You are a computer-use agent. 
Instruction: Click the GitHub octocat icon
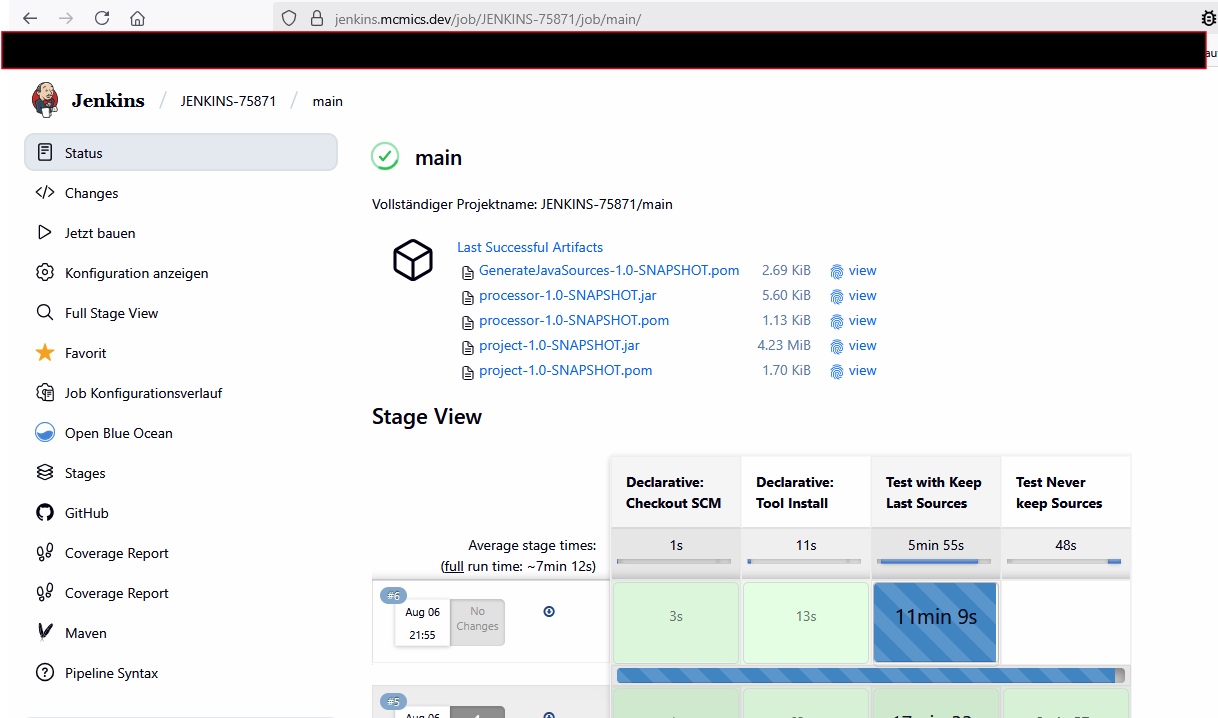(44, 513)
